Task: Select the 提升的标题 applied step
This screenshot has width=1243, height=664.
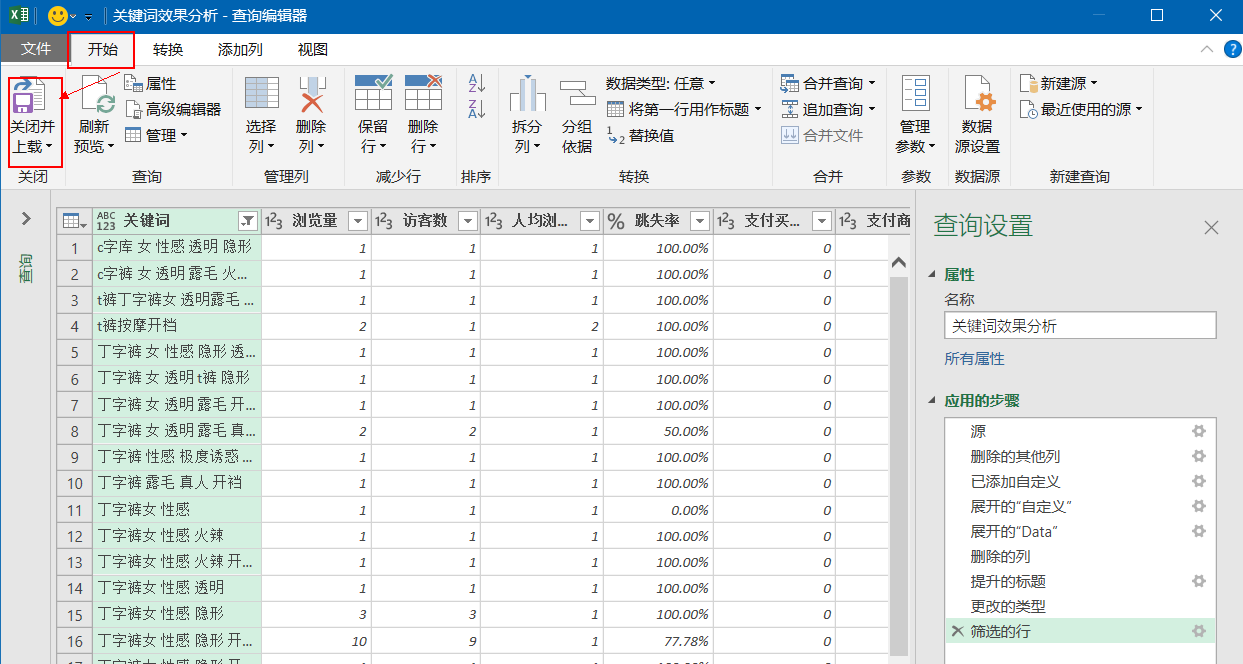Action: [1008, 581]
